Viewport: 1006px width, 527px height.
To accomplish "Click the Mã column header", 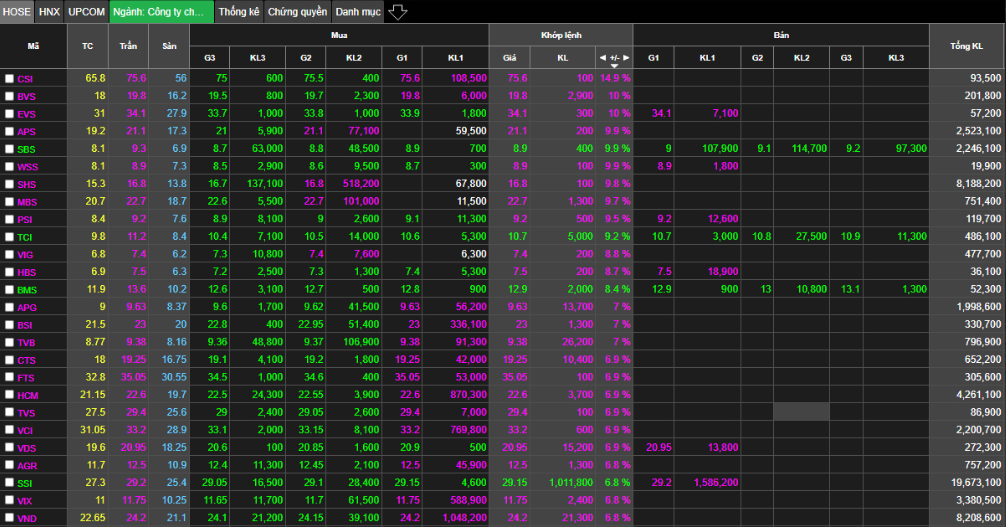I will pyautogui.click(x=33, y=47).
